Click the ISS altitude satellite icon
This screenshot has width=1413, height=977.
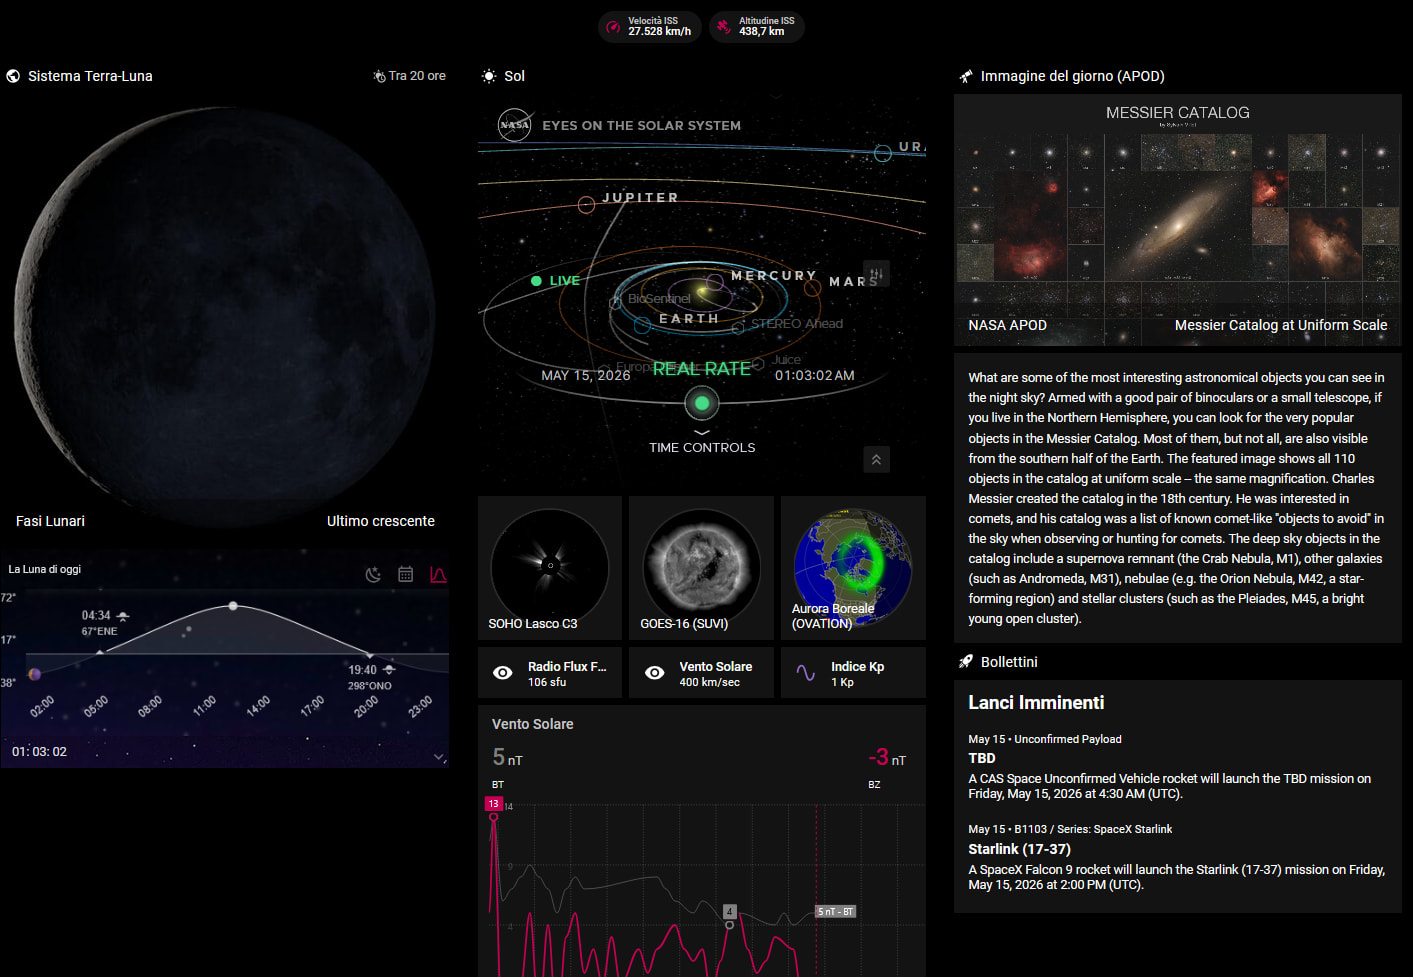(724, 27)
